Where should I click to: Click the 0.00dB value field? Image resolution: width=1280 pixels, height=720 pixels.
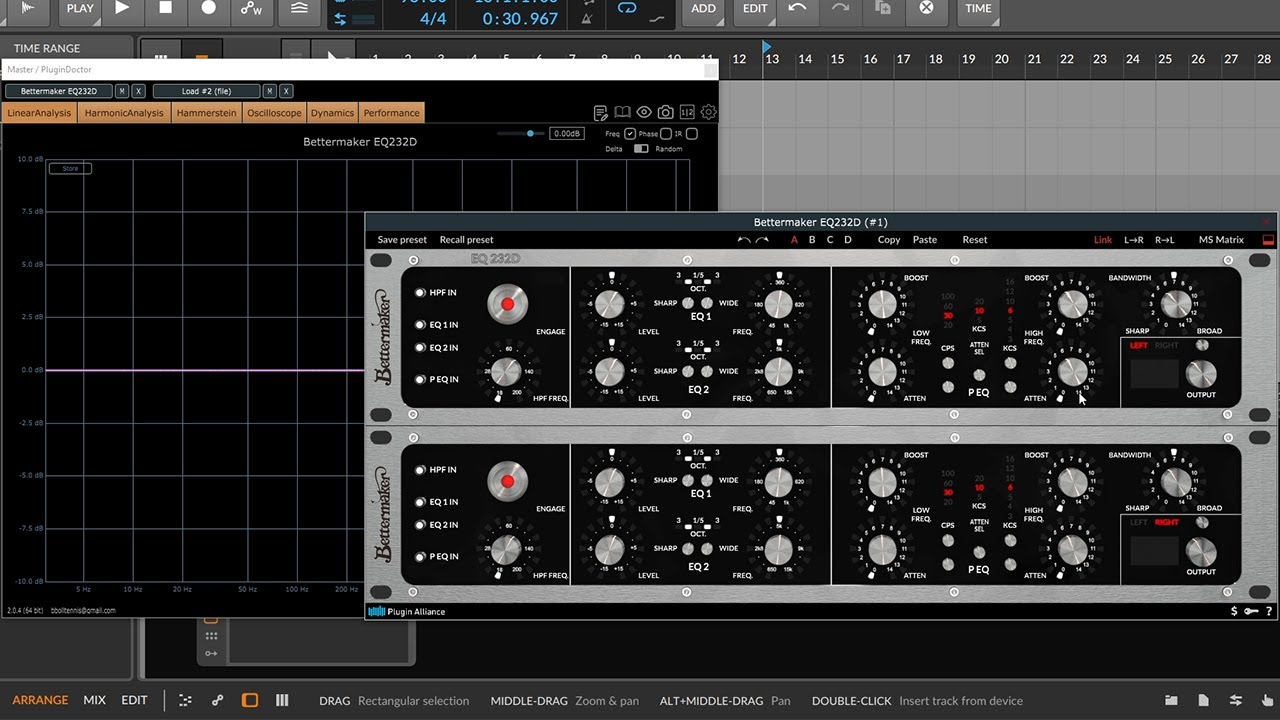pos(566,133)
